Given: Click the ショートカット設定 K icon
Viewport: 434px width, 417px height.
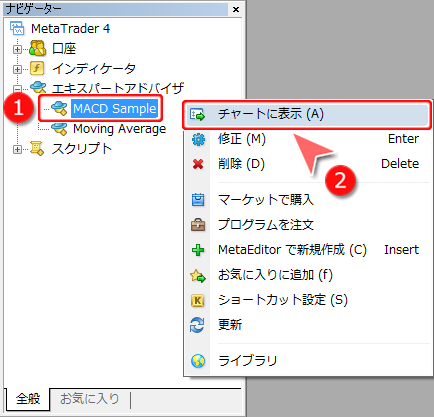Looking at the screenshot, I should [198, 301].
